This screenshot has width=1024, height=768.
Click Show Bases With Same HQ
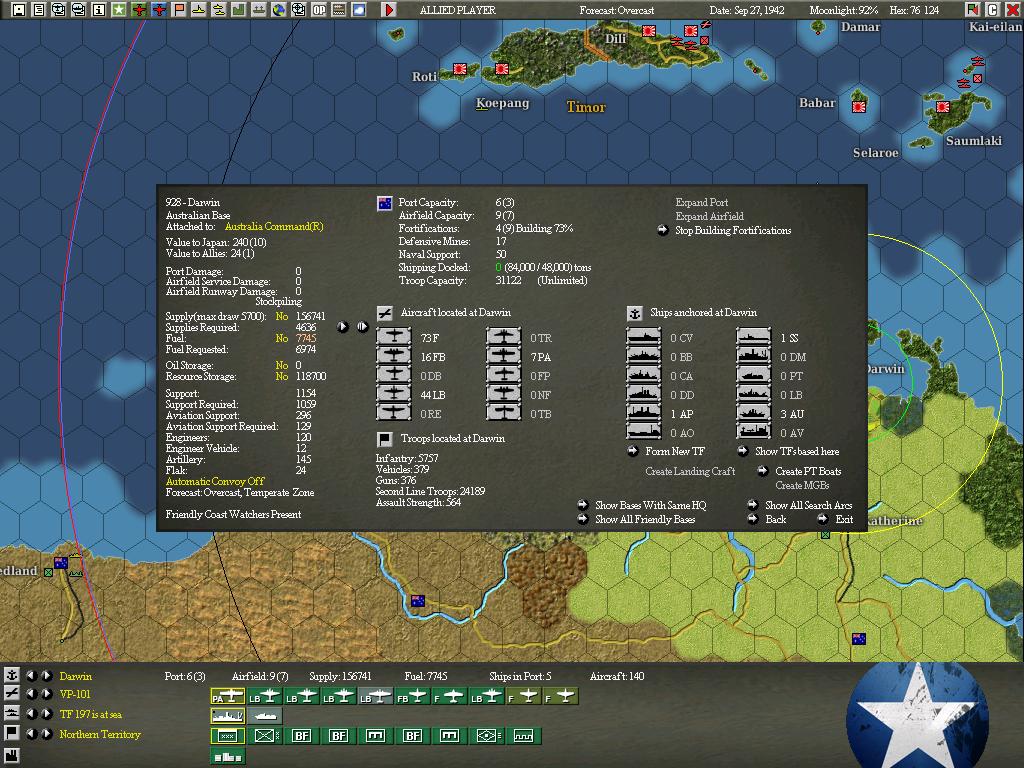650,505
